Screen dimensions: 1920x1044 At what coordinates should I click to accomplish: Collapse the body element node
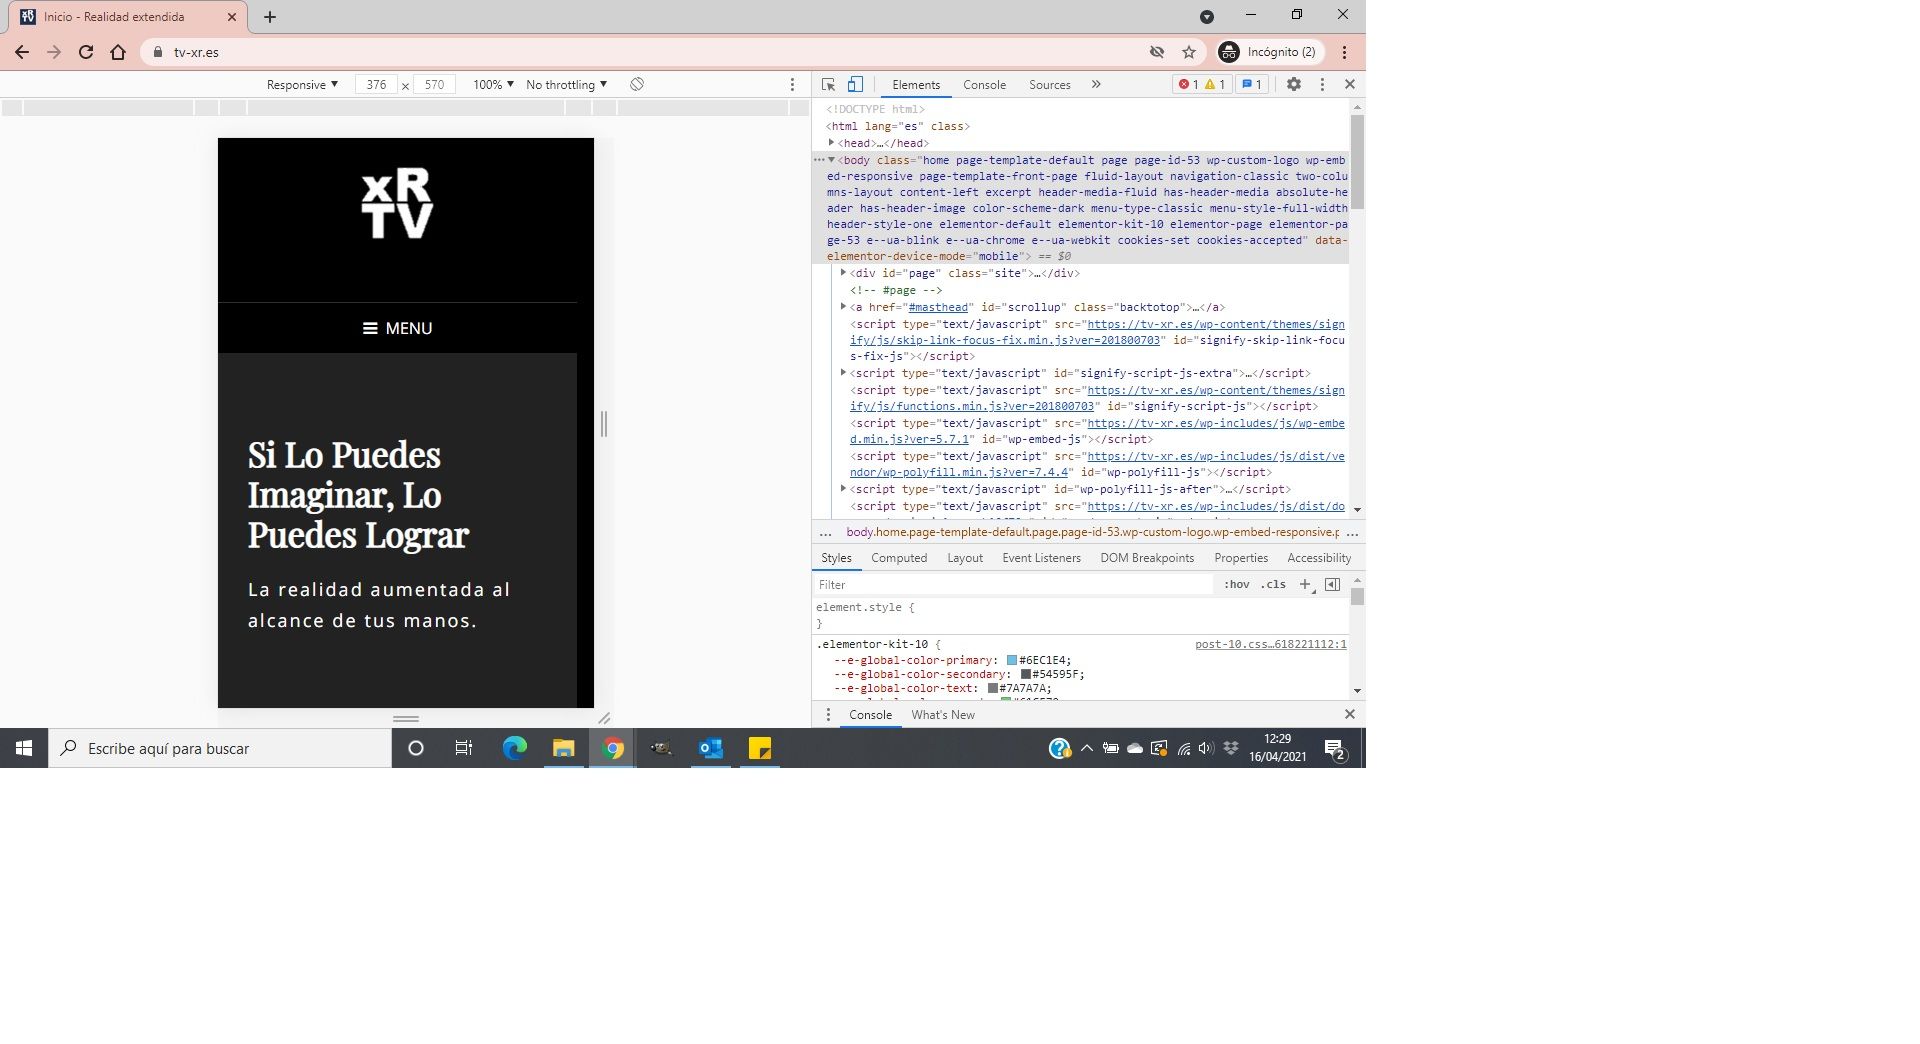(831, 160)
